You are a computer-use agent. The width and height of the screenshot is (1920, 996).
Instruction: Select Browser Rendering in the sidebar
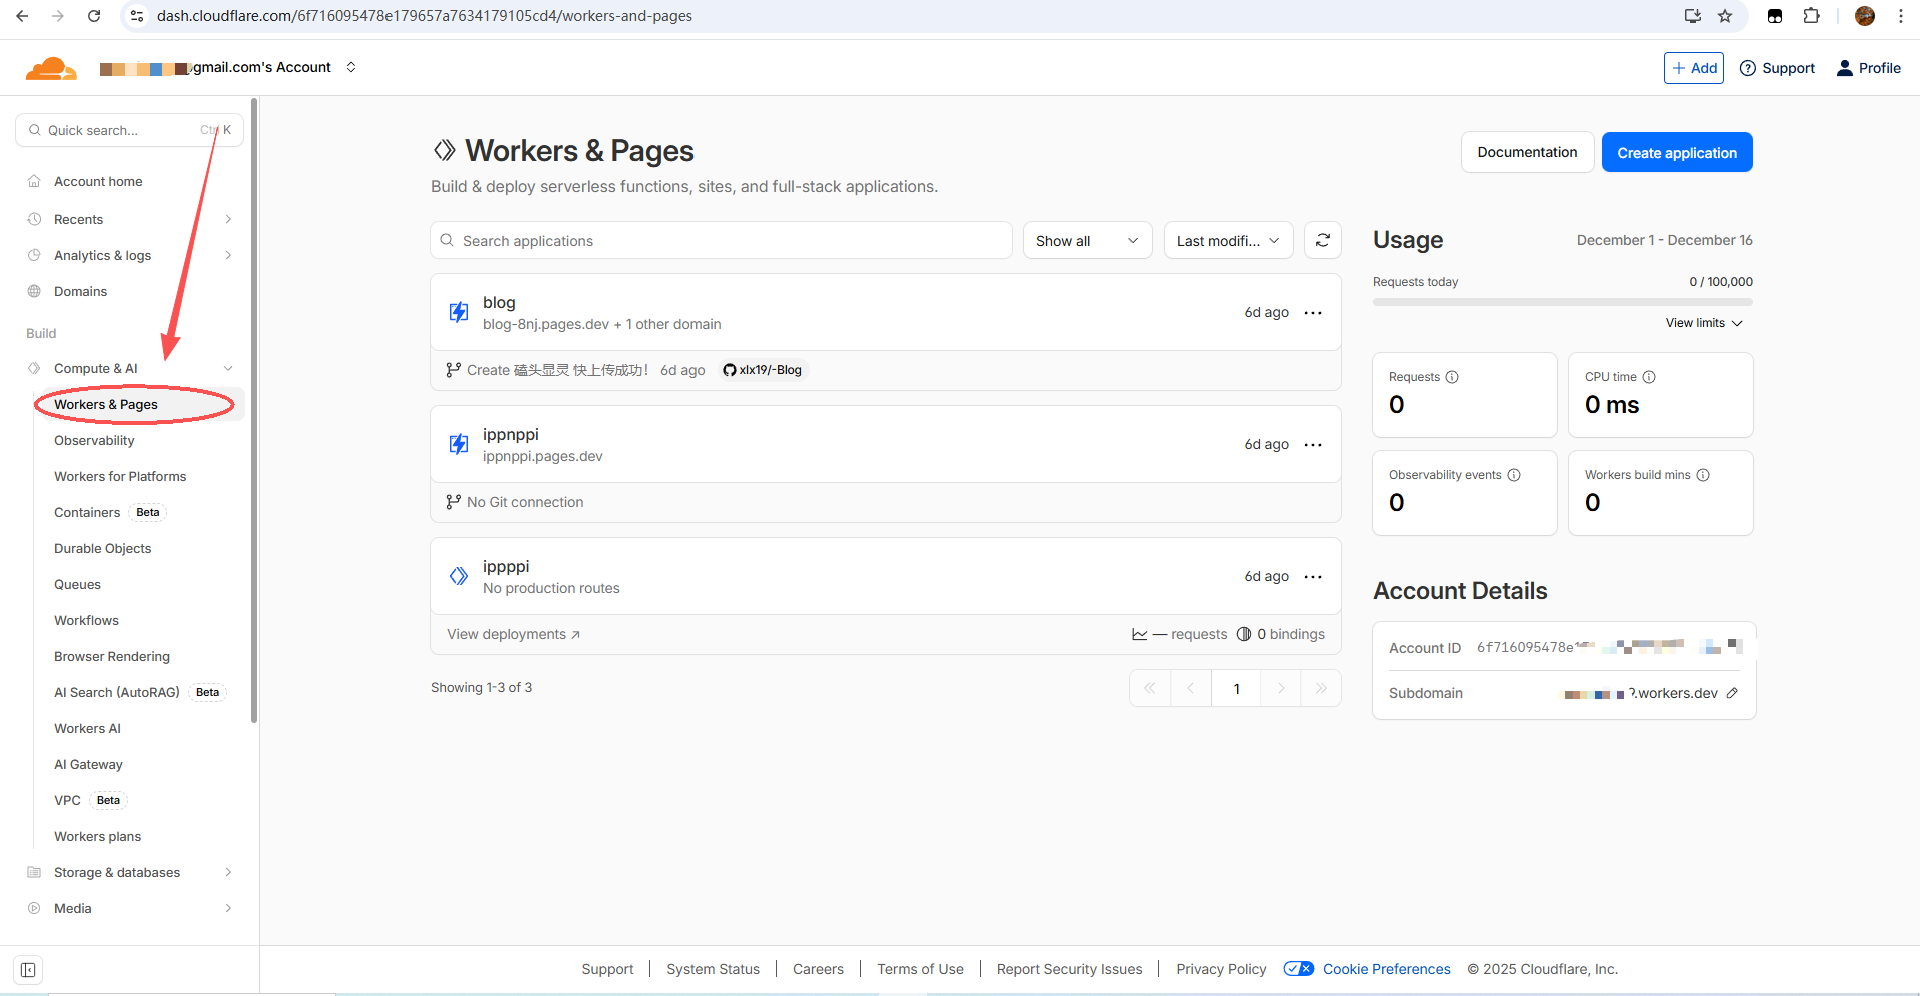click(x=112, y=656)
